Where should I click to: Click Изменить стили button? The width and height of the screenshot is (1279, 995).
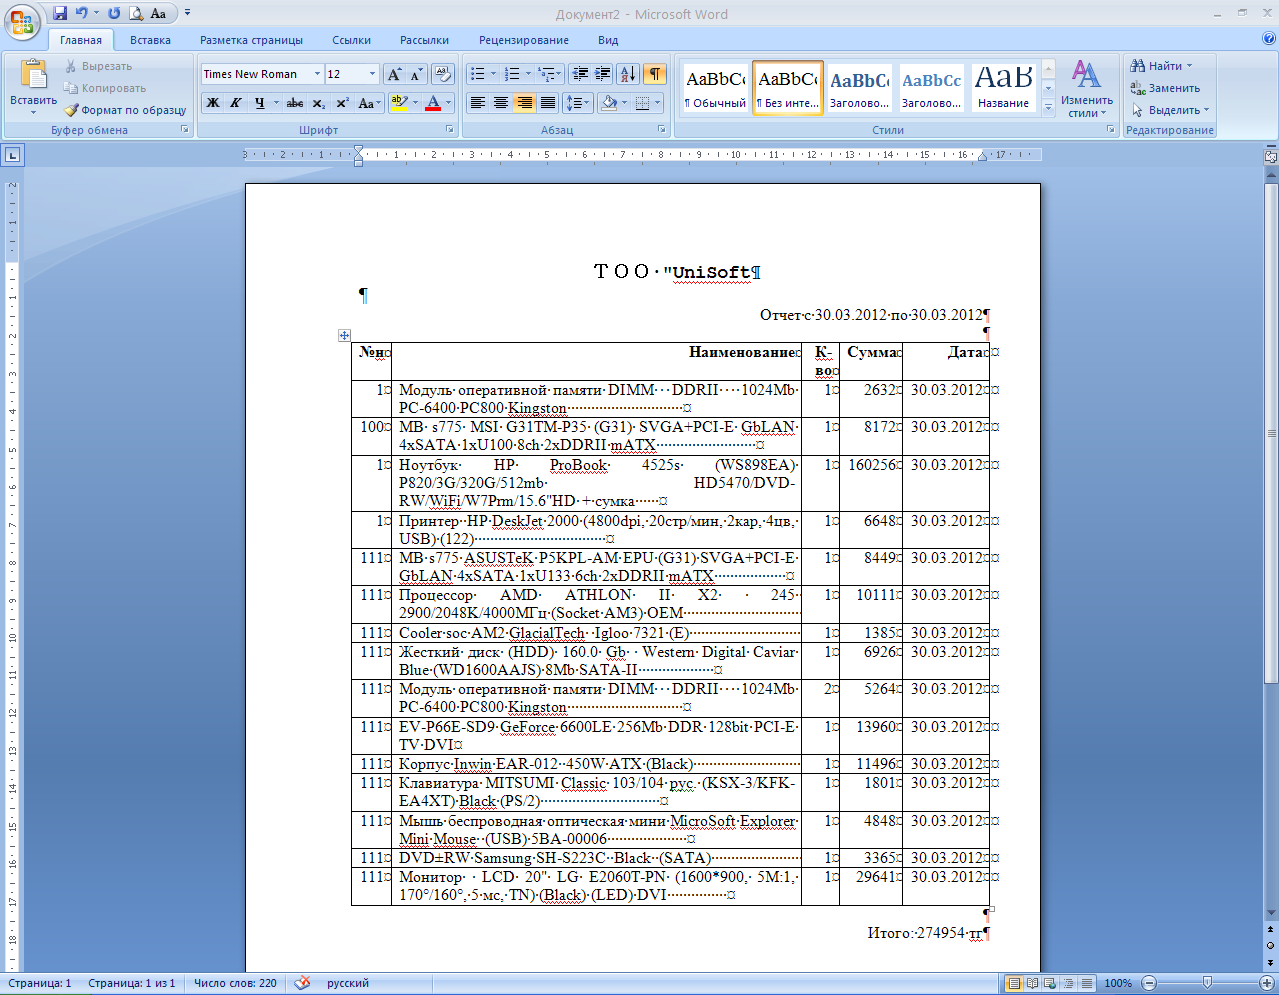pyautogui.click(x=1087, y=88)
